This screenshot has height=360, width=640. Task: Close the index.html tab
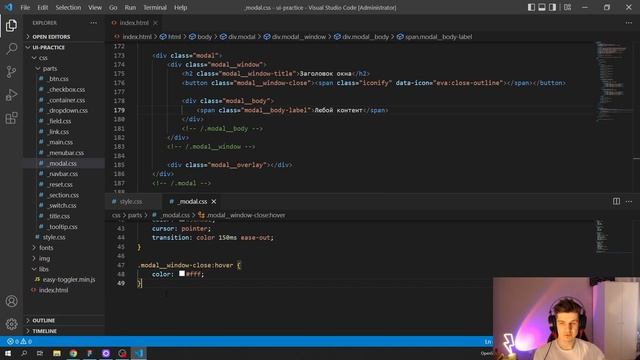(x=156, y=23)
